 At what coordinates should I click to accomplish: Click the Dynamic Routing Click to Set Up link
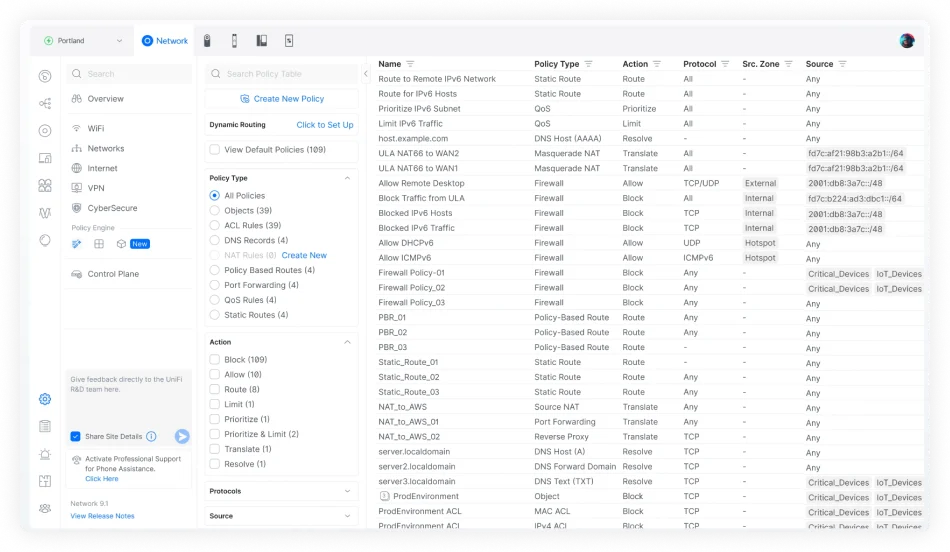325,125
